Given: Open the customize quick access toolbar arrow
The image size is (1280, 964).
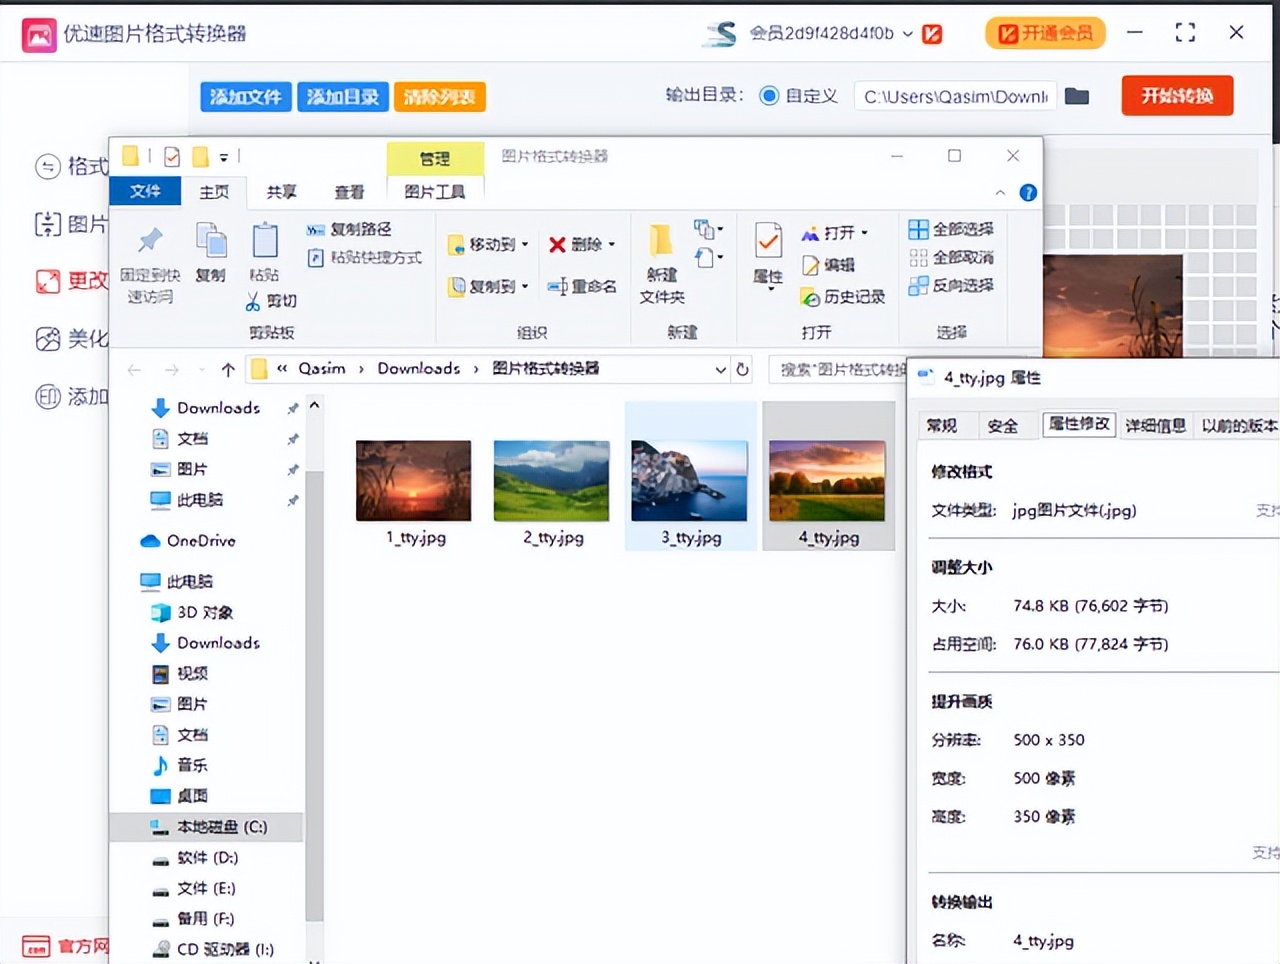Looking at the screenshot, I should (224, 157).
